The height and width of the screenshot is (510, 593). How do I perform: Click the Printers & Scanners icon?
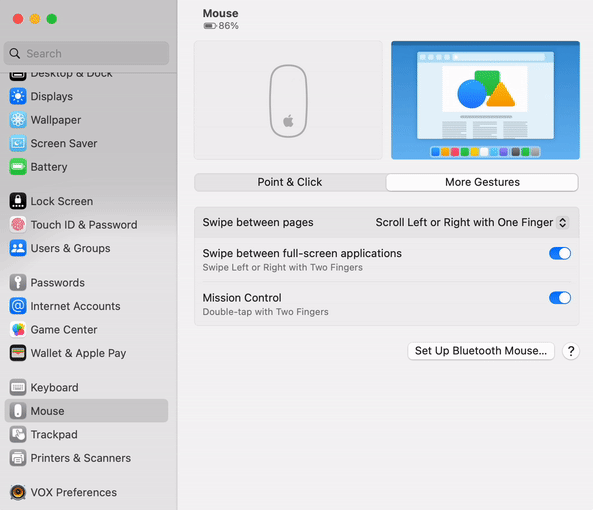(18, 458)
